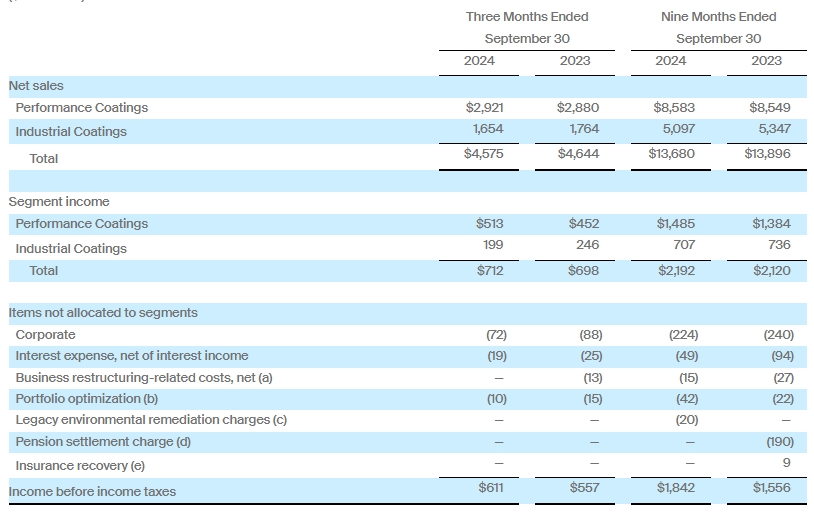Click Business restructuring-related costs, net (a) label
The image size is (814, 517).
point(144,377)
